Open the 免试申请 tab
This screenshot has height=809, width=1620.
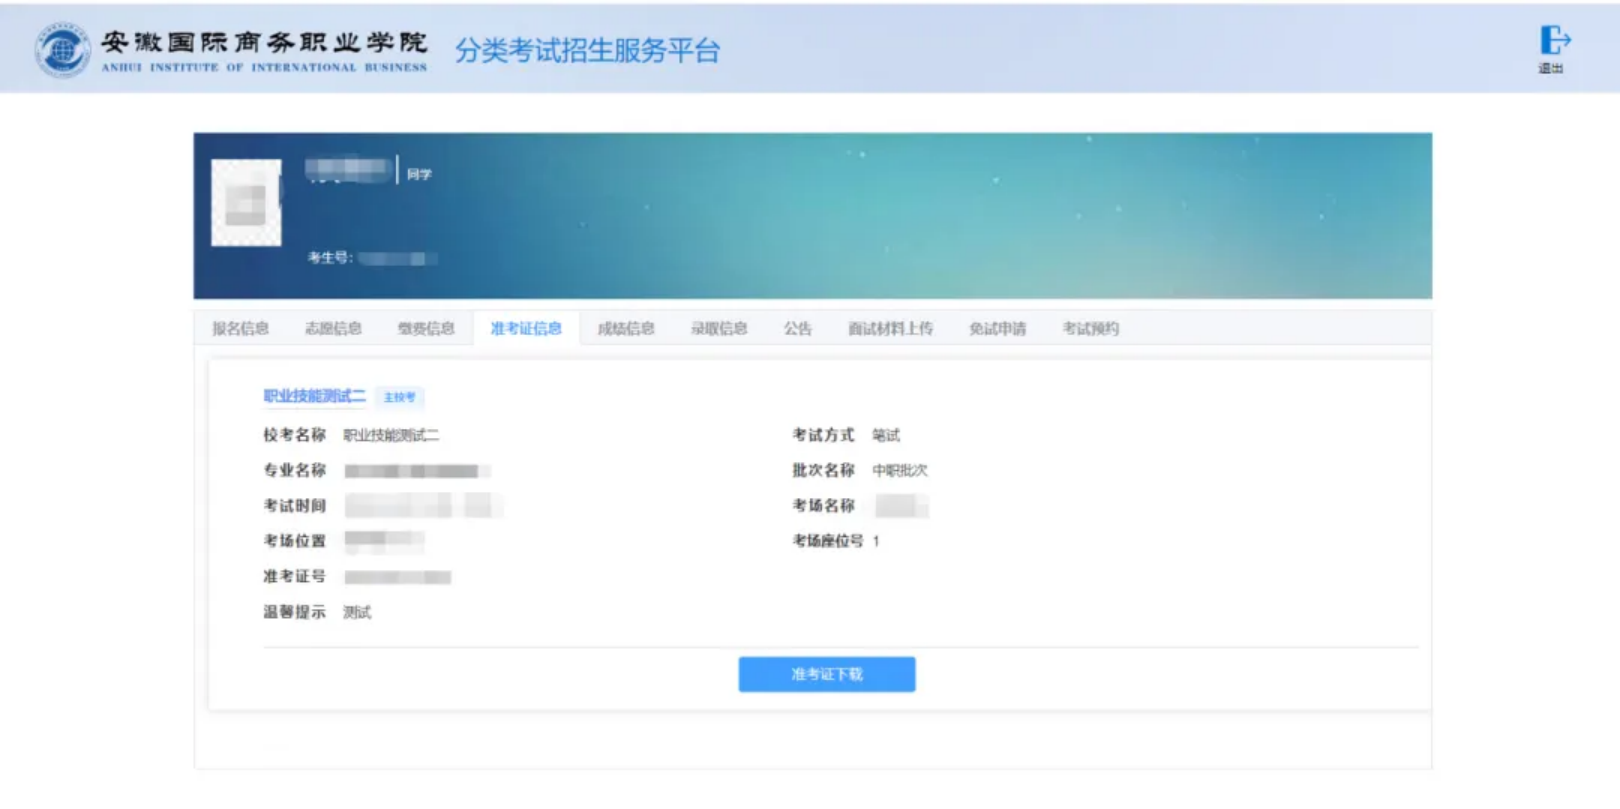[997, 328]
